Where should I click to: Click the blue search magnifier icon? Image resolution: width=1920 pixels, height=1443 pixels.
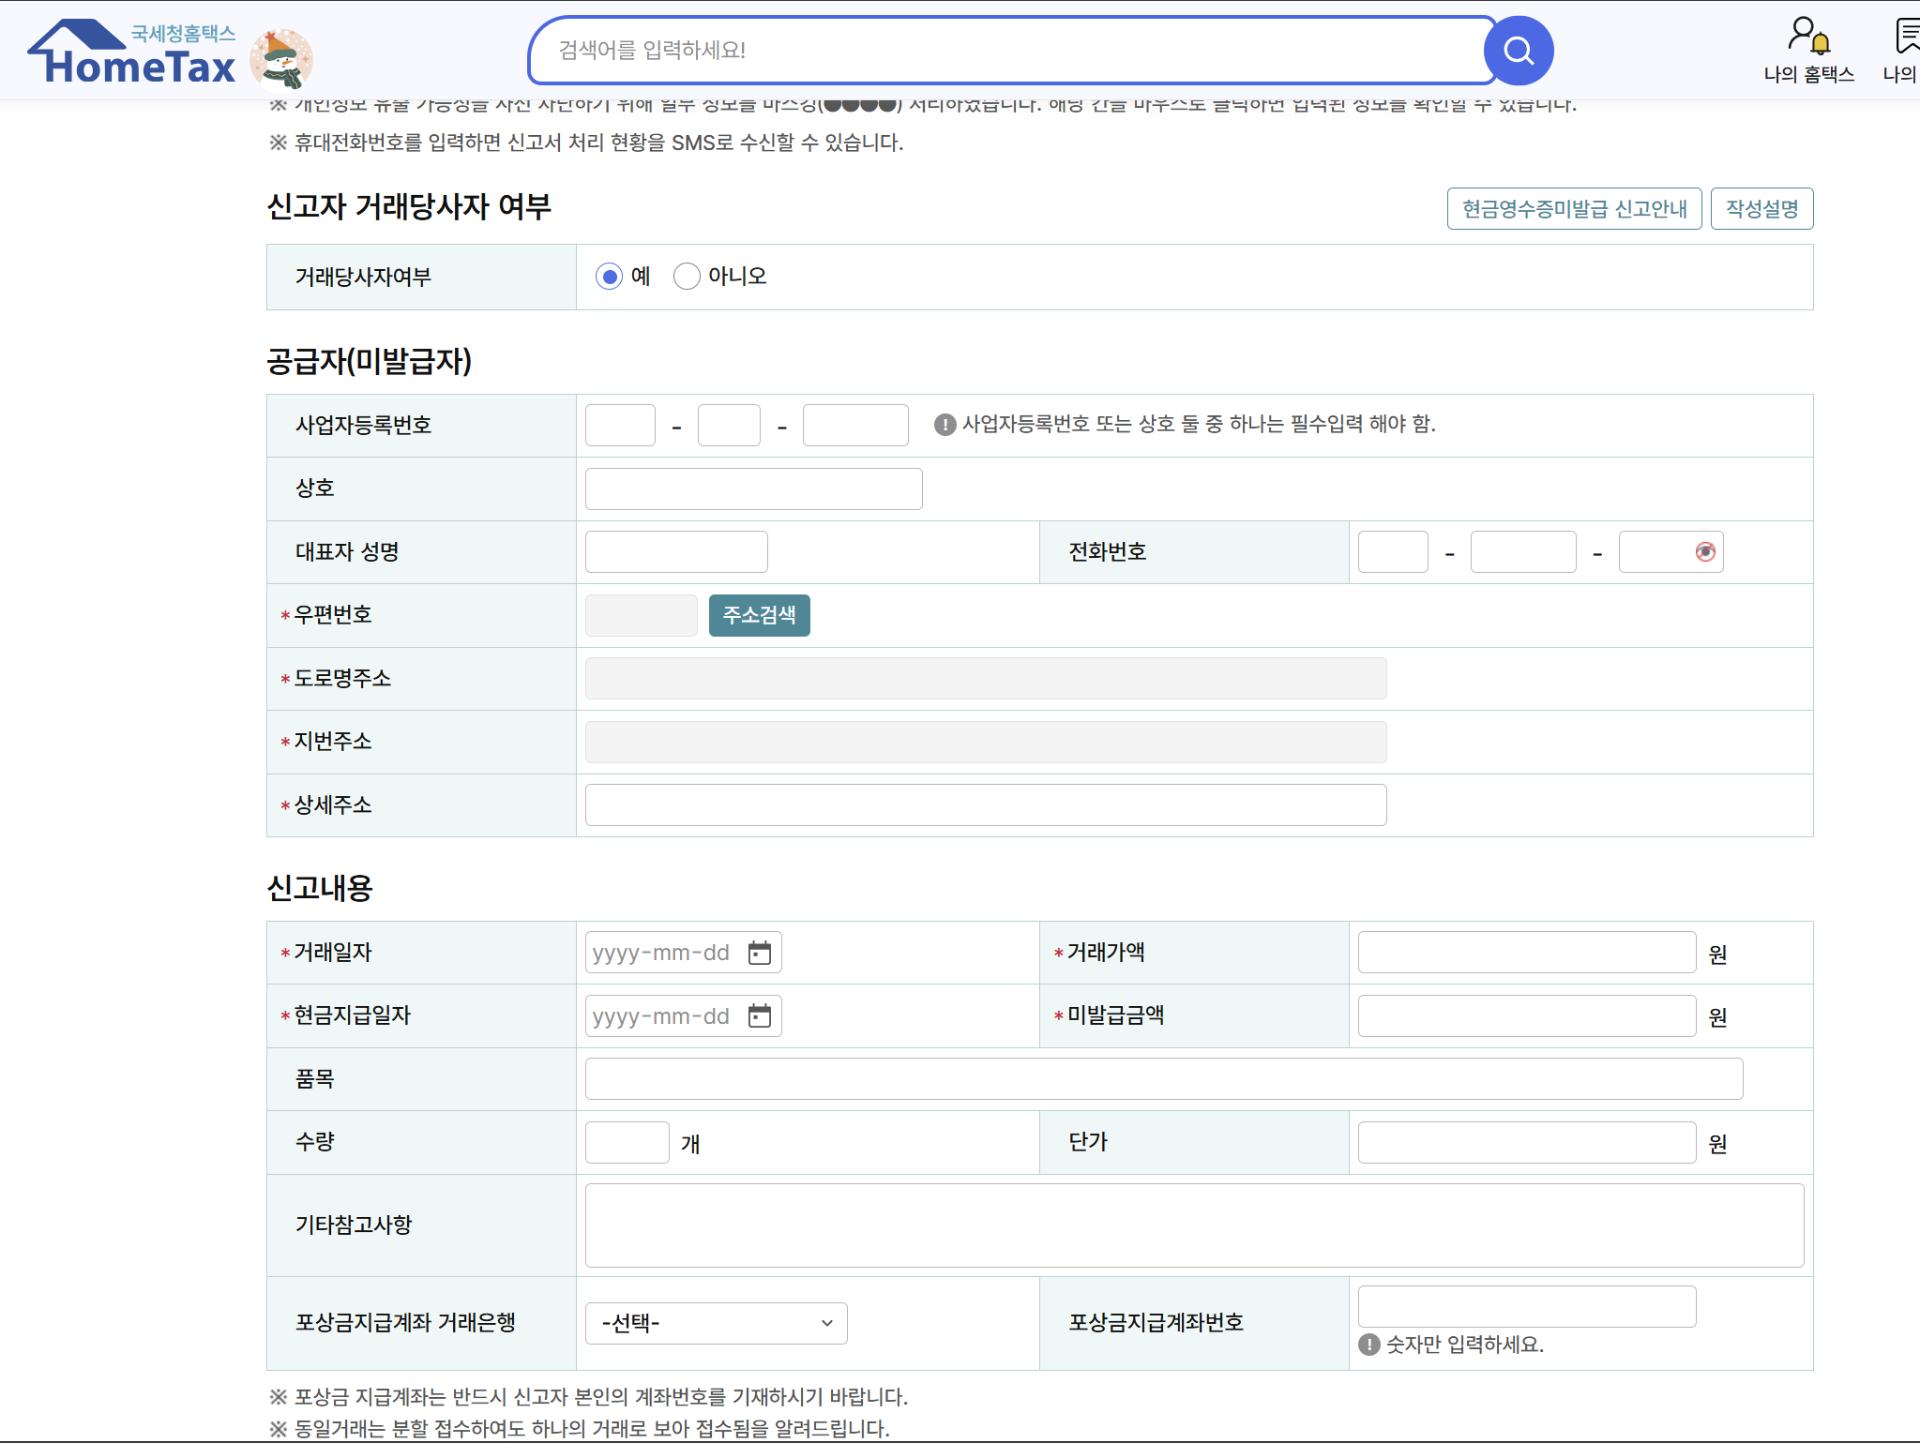1518,50
